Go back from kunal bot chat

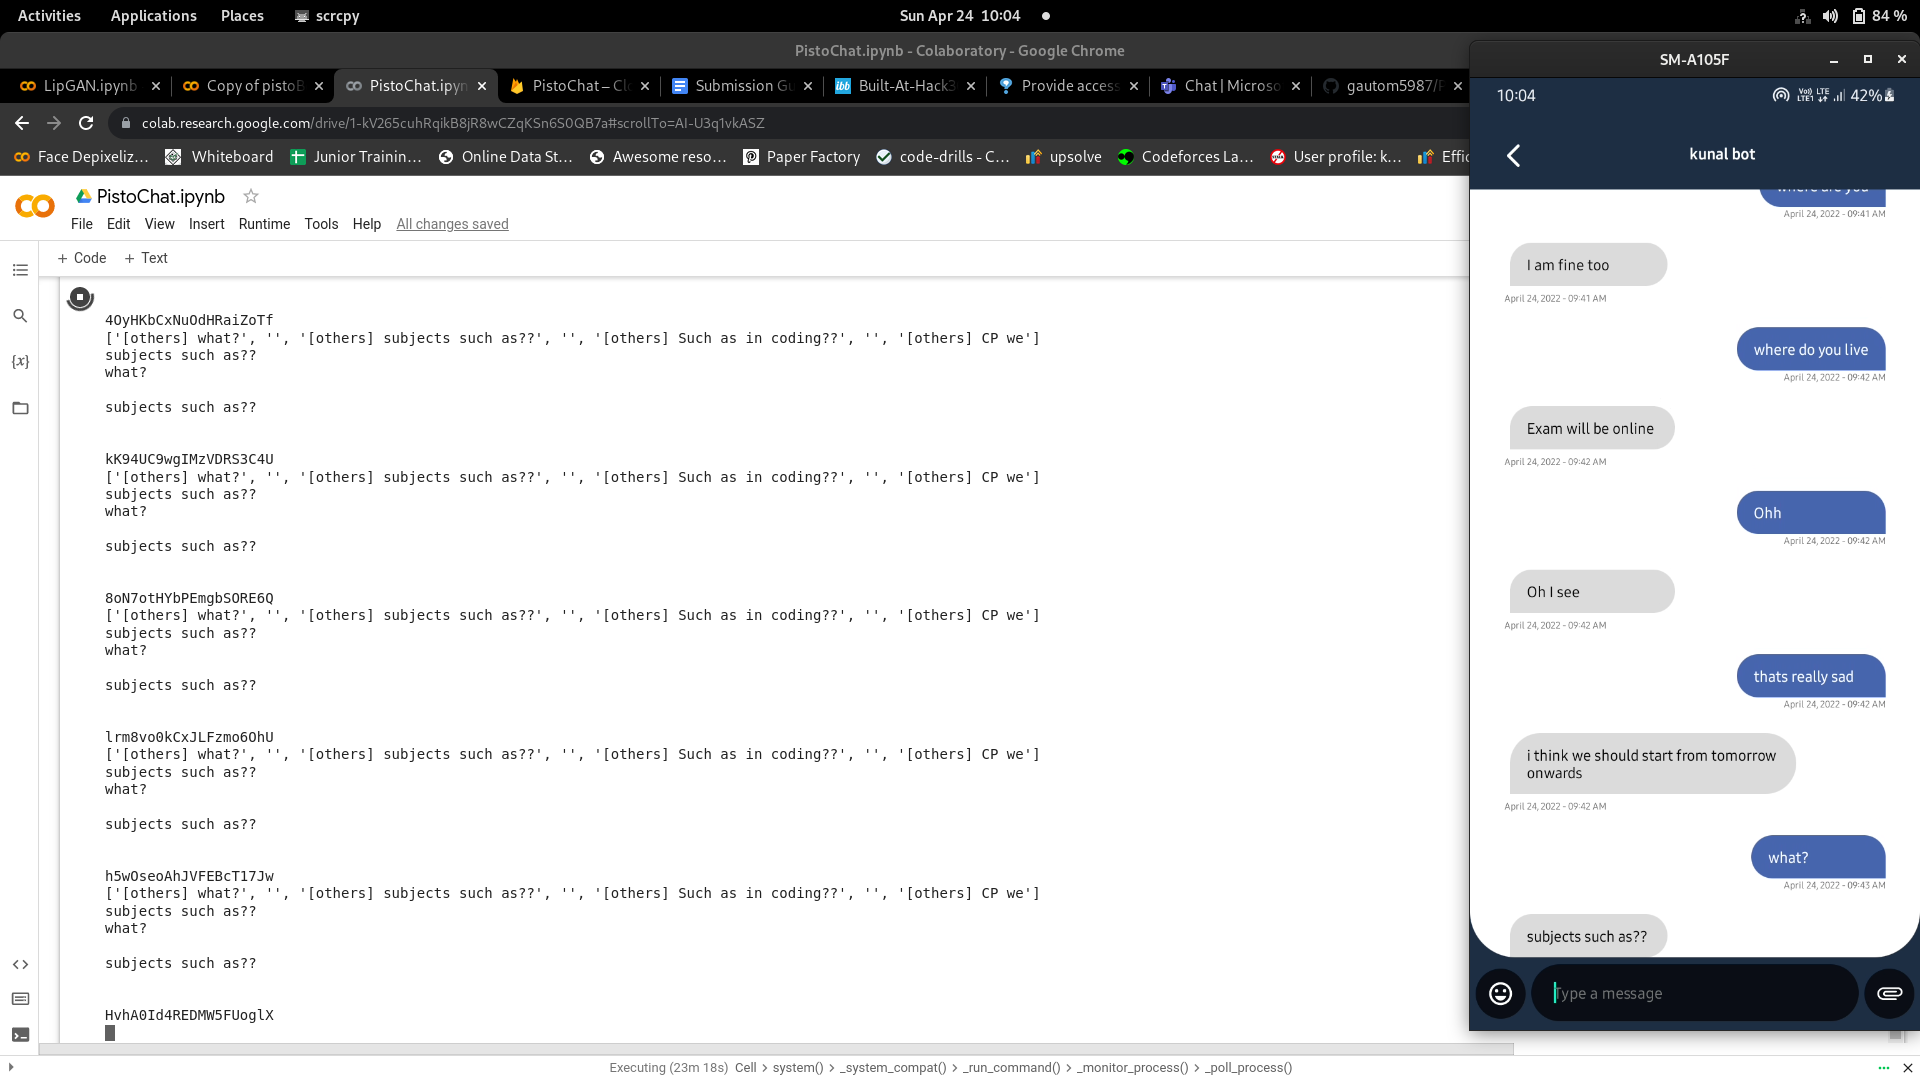click(x=1513, y=155)
